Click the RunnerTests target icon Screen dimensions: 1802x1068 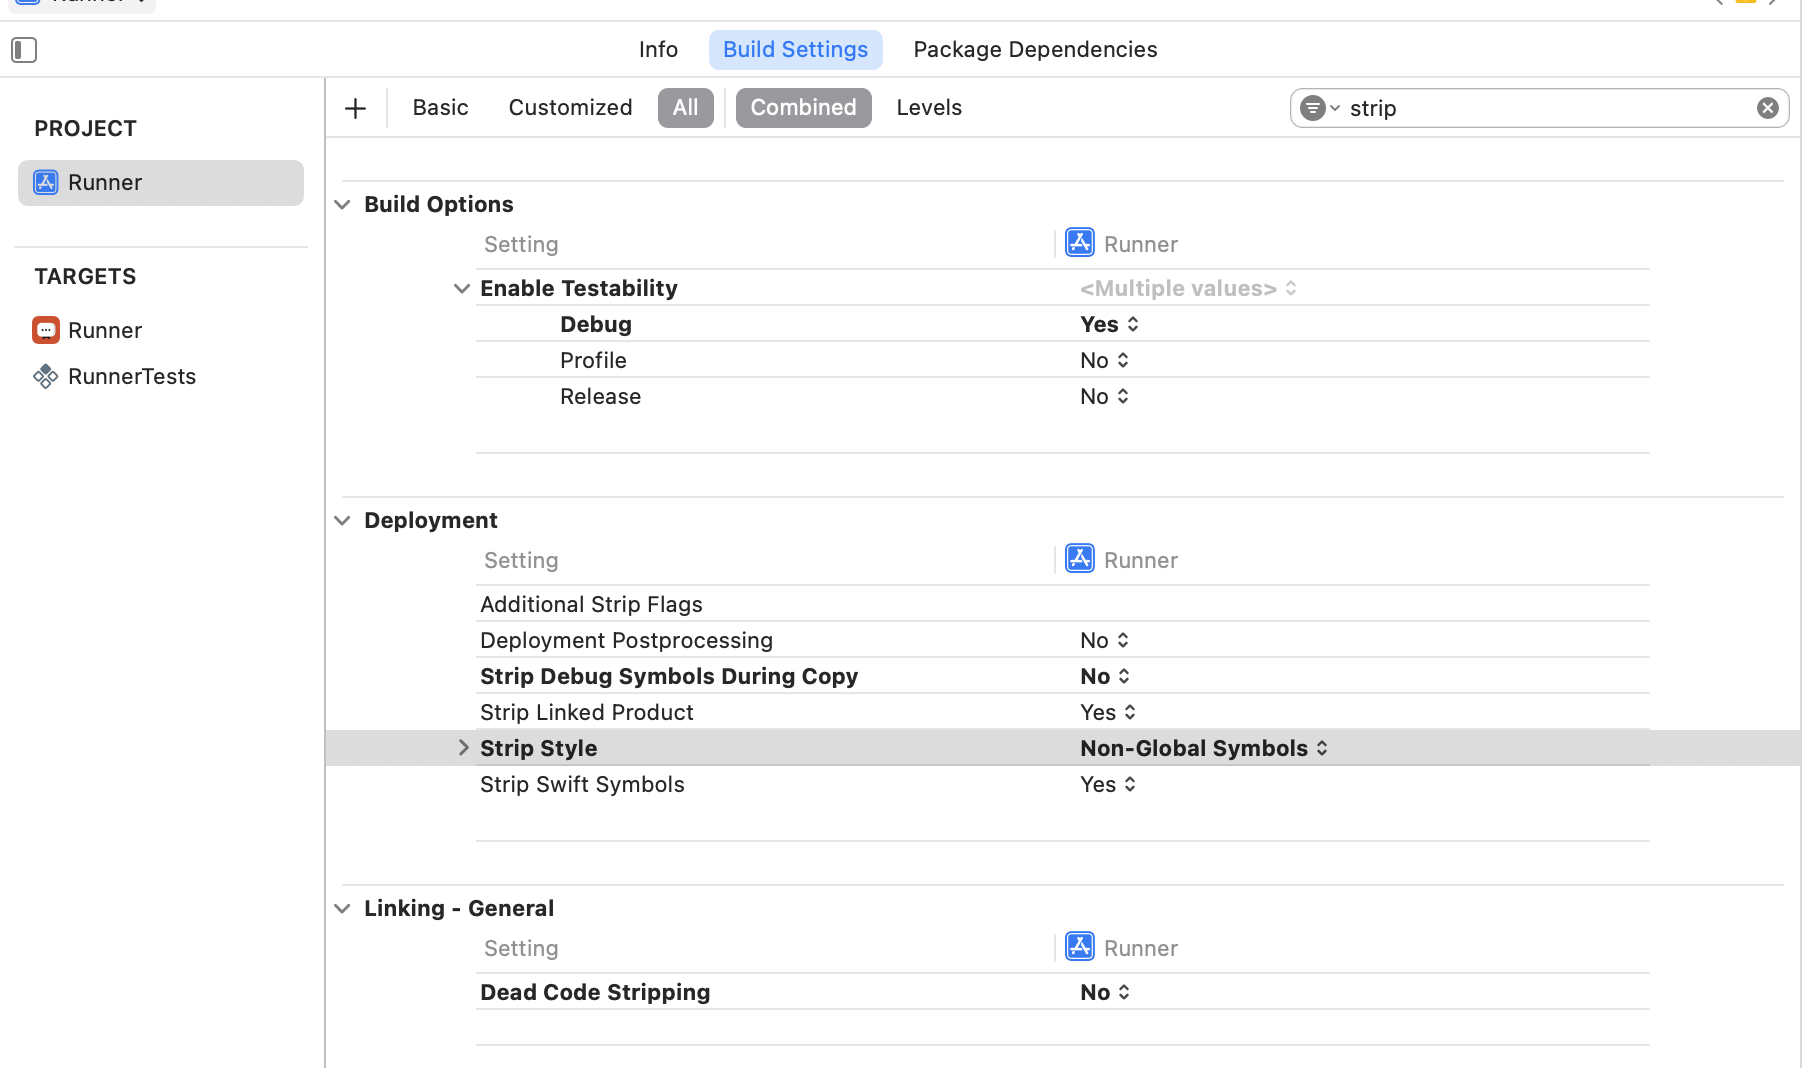pos(45,376)
